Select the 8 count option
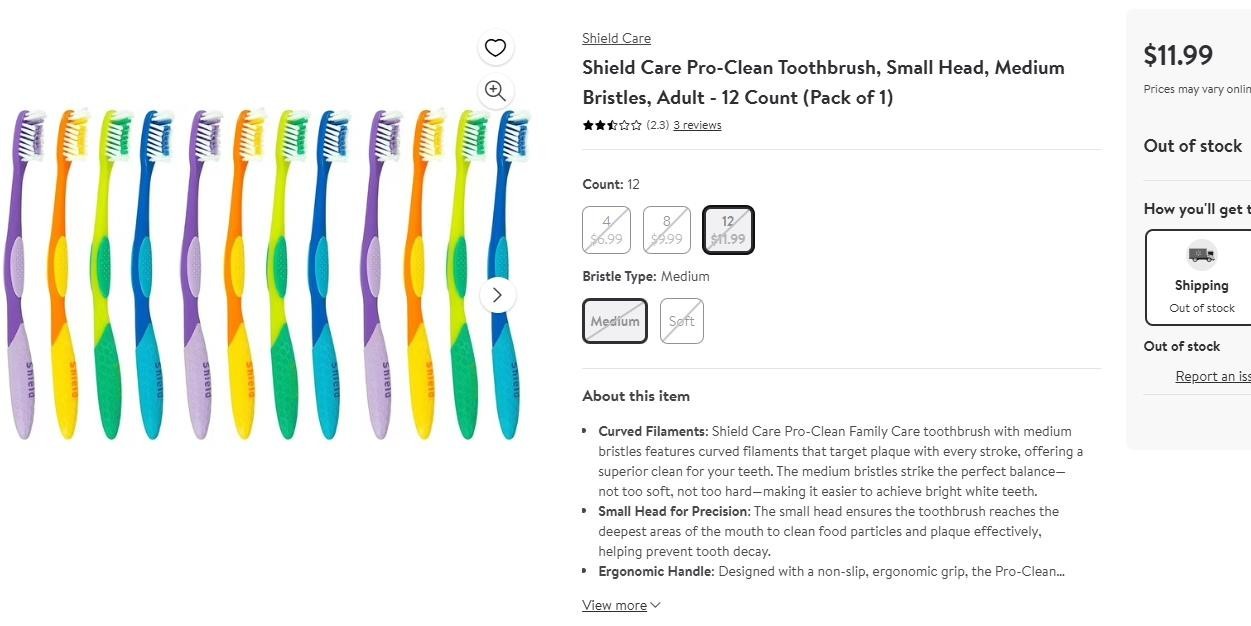The width and height of the screenshot is (1251, 626). click(x=667, y=230)
